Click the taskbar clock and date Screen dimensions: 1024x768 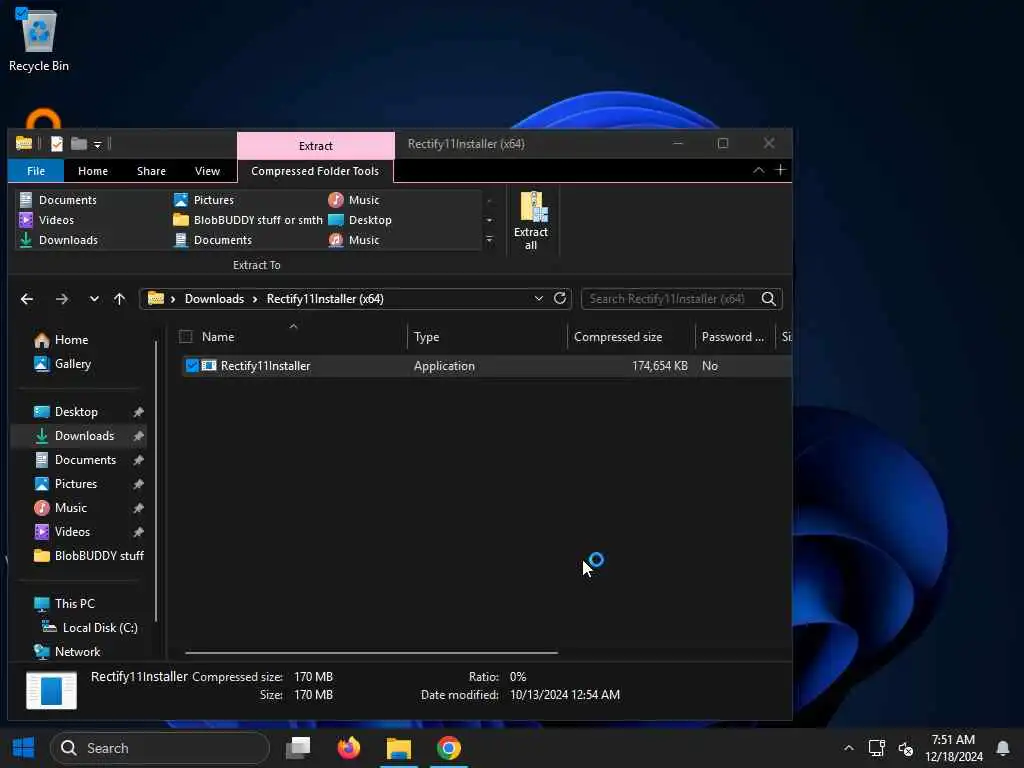953,748
